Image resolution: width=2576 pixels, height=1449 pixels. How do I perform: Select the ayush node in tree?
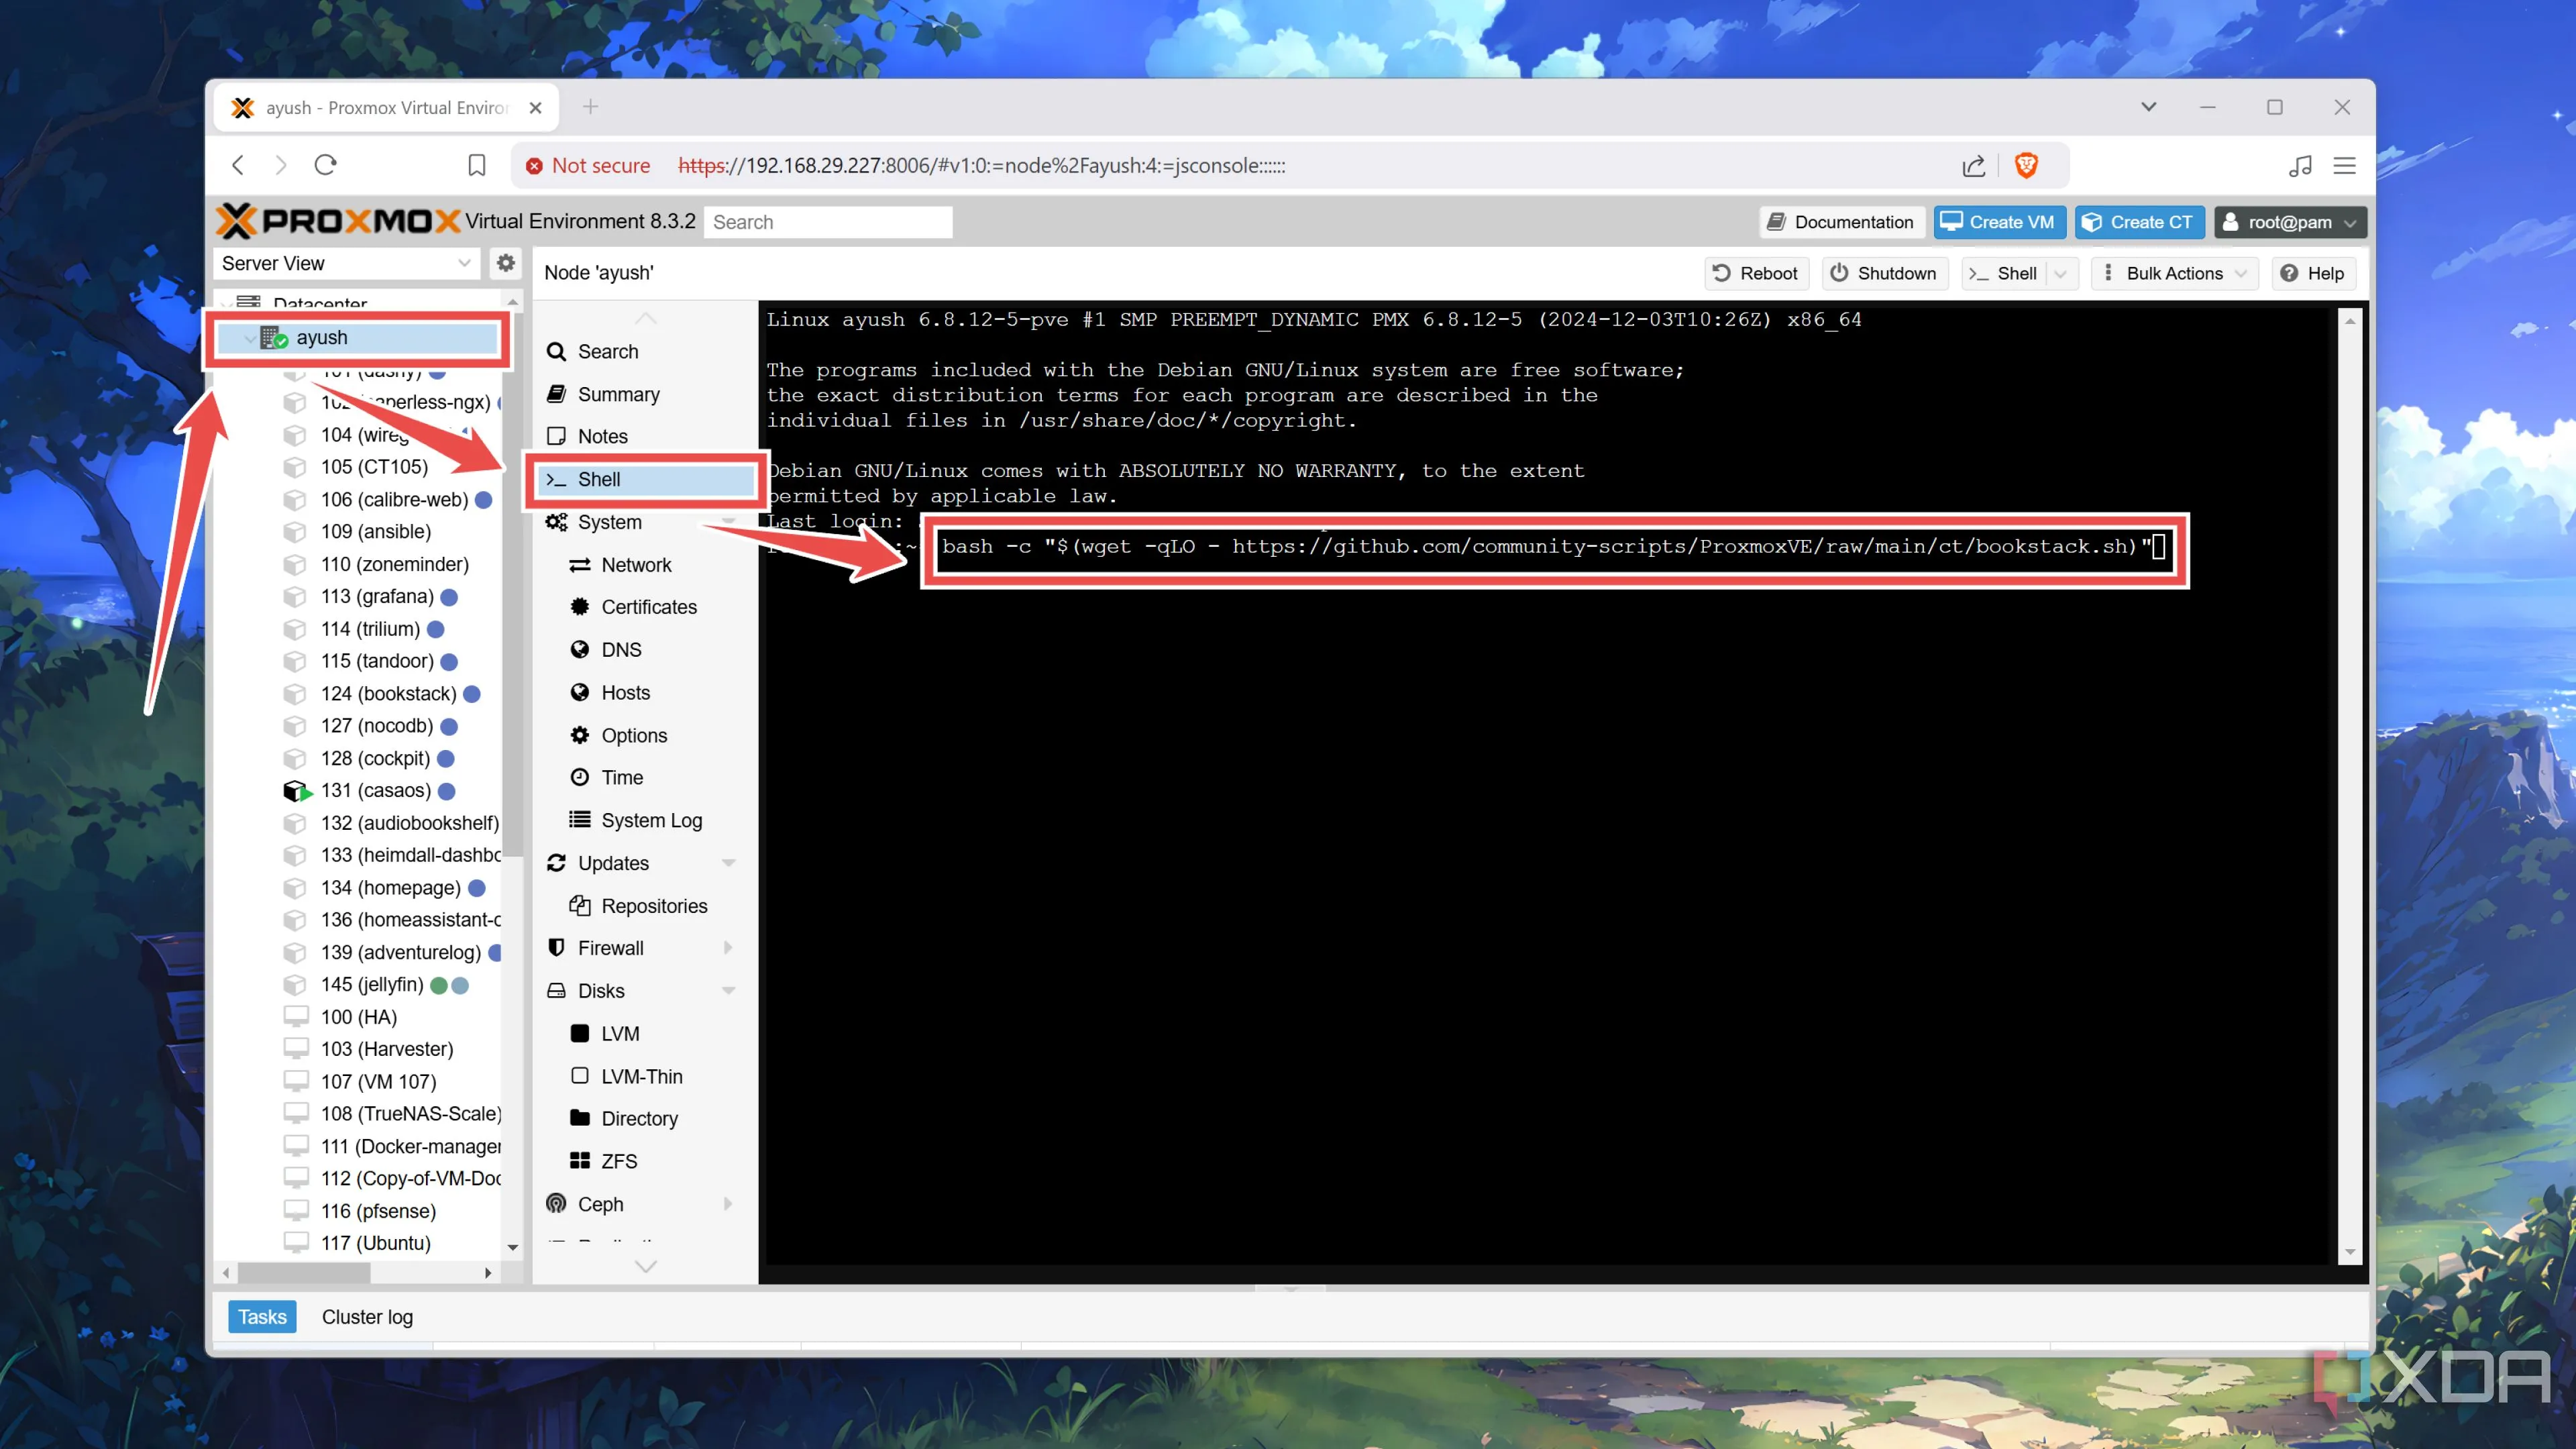pos(358,338)
